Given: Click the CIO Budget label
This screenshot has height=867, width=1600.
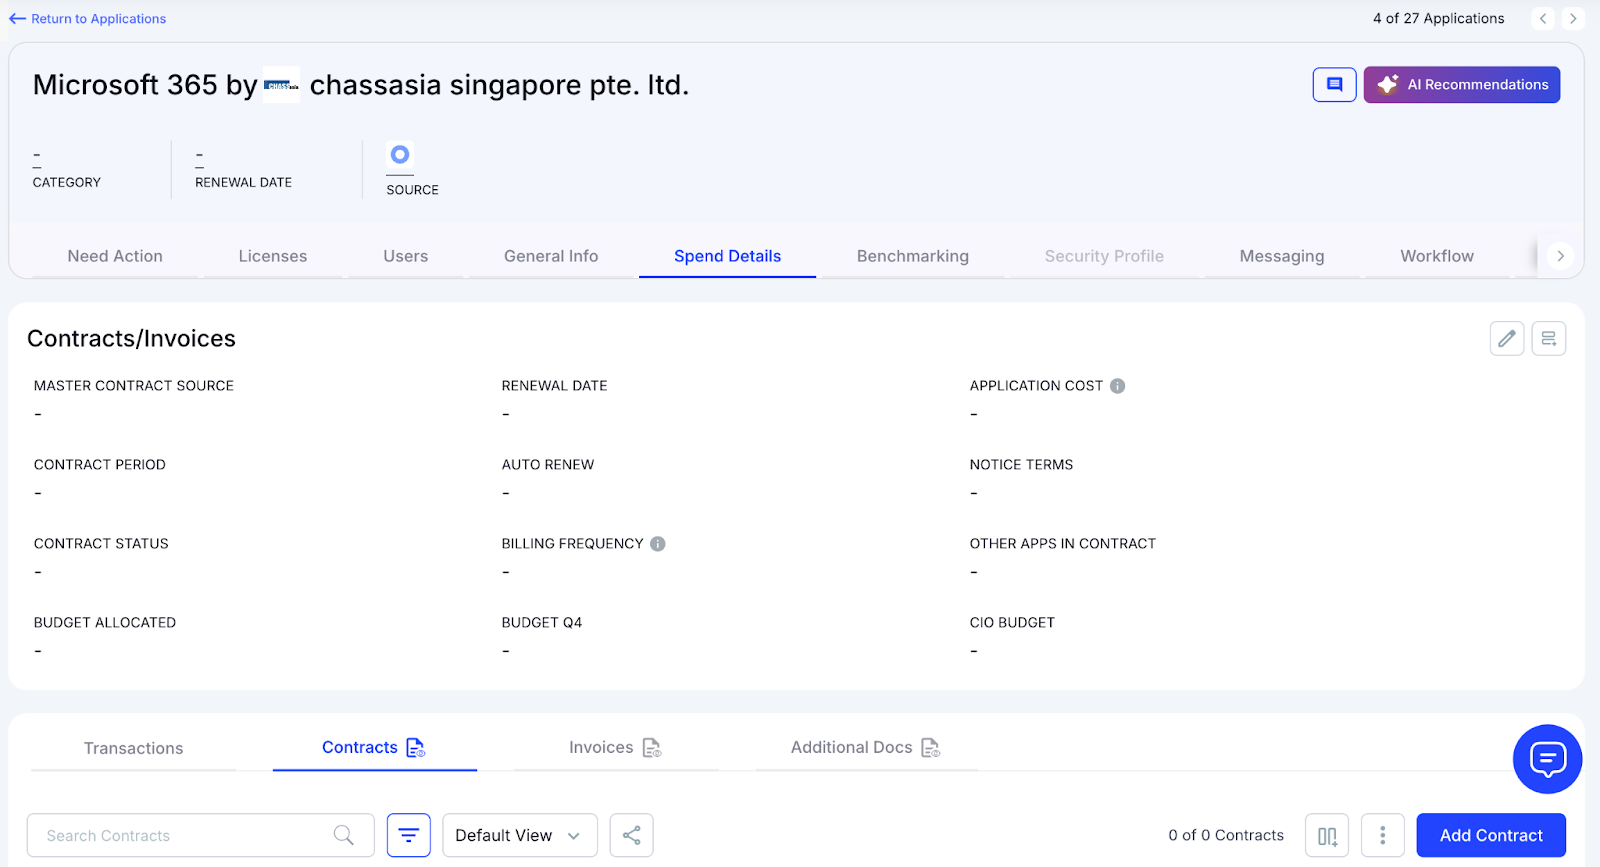Looking at the screenshot, I should 1012,623.
